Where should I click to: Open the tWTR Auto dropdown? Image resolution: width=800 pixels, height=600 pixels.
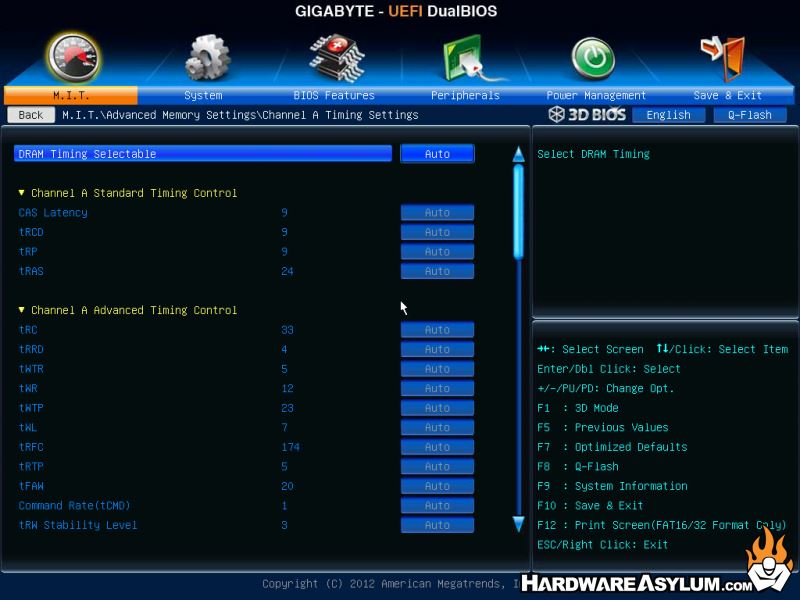click(437, 368)
